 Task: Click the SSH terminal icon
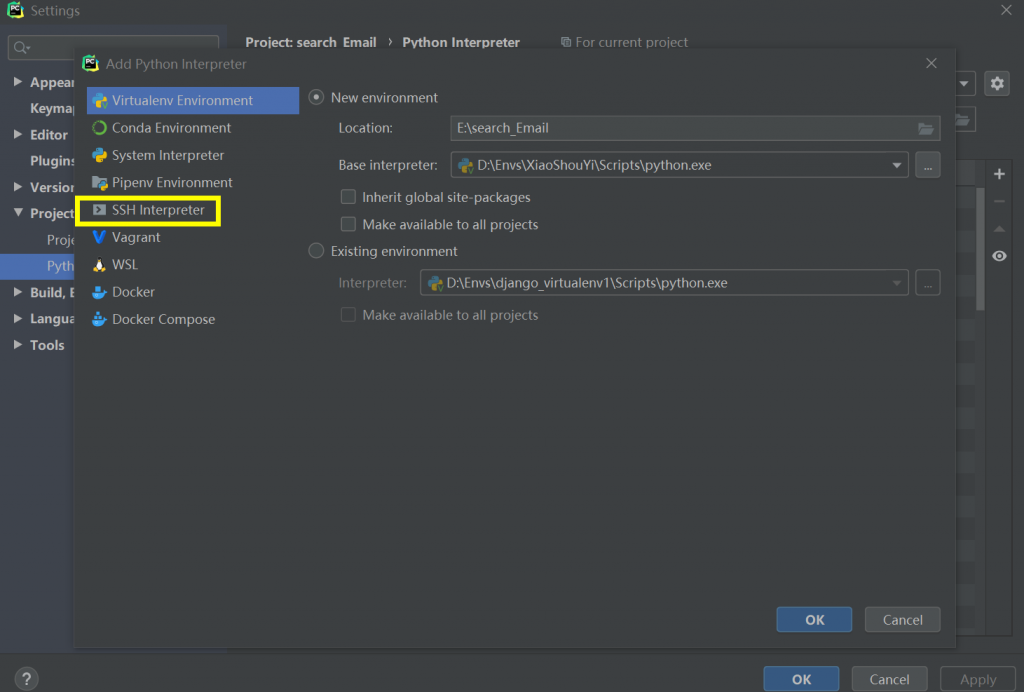(99, 210)
